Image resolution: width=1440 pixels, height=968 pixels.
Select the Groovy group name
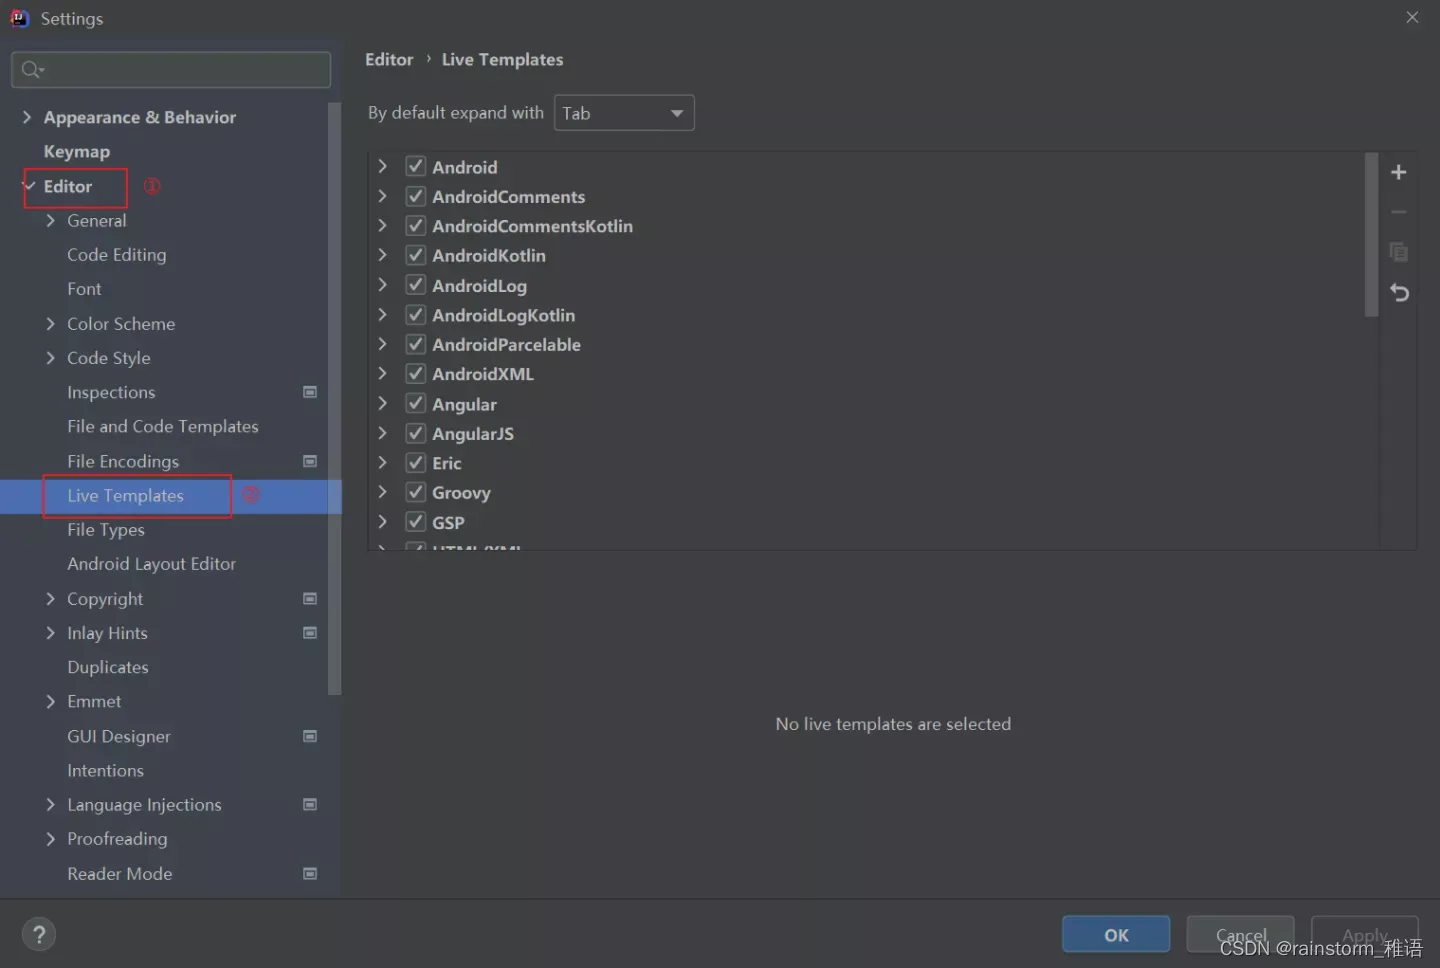pos(461,492)
